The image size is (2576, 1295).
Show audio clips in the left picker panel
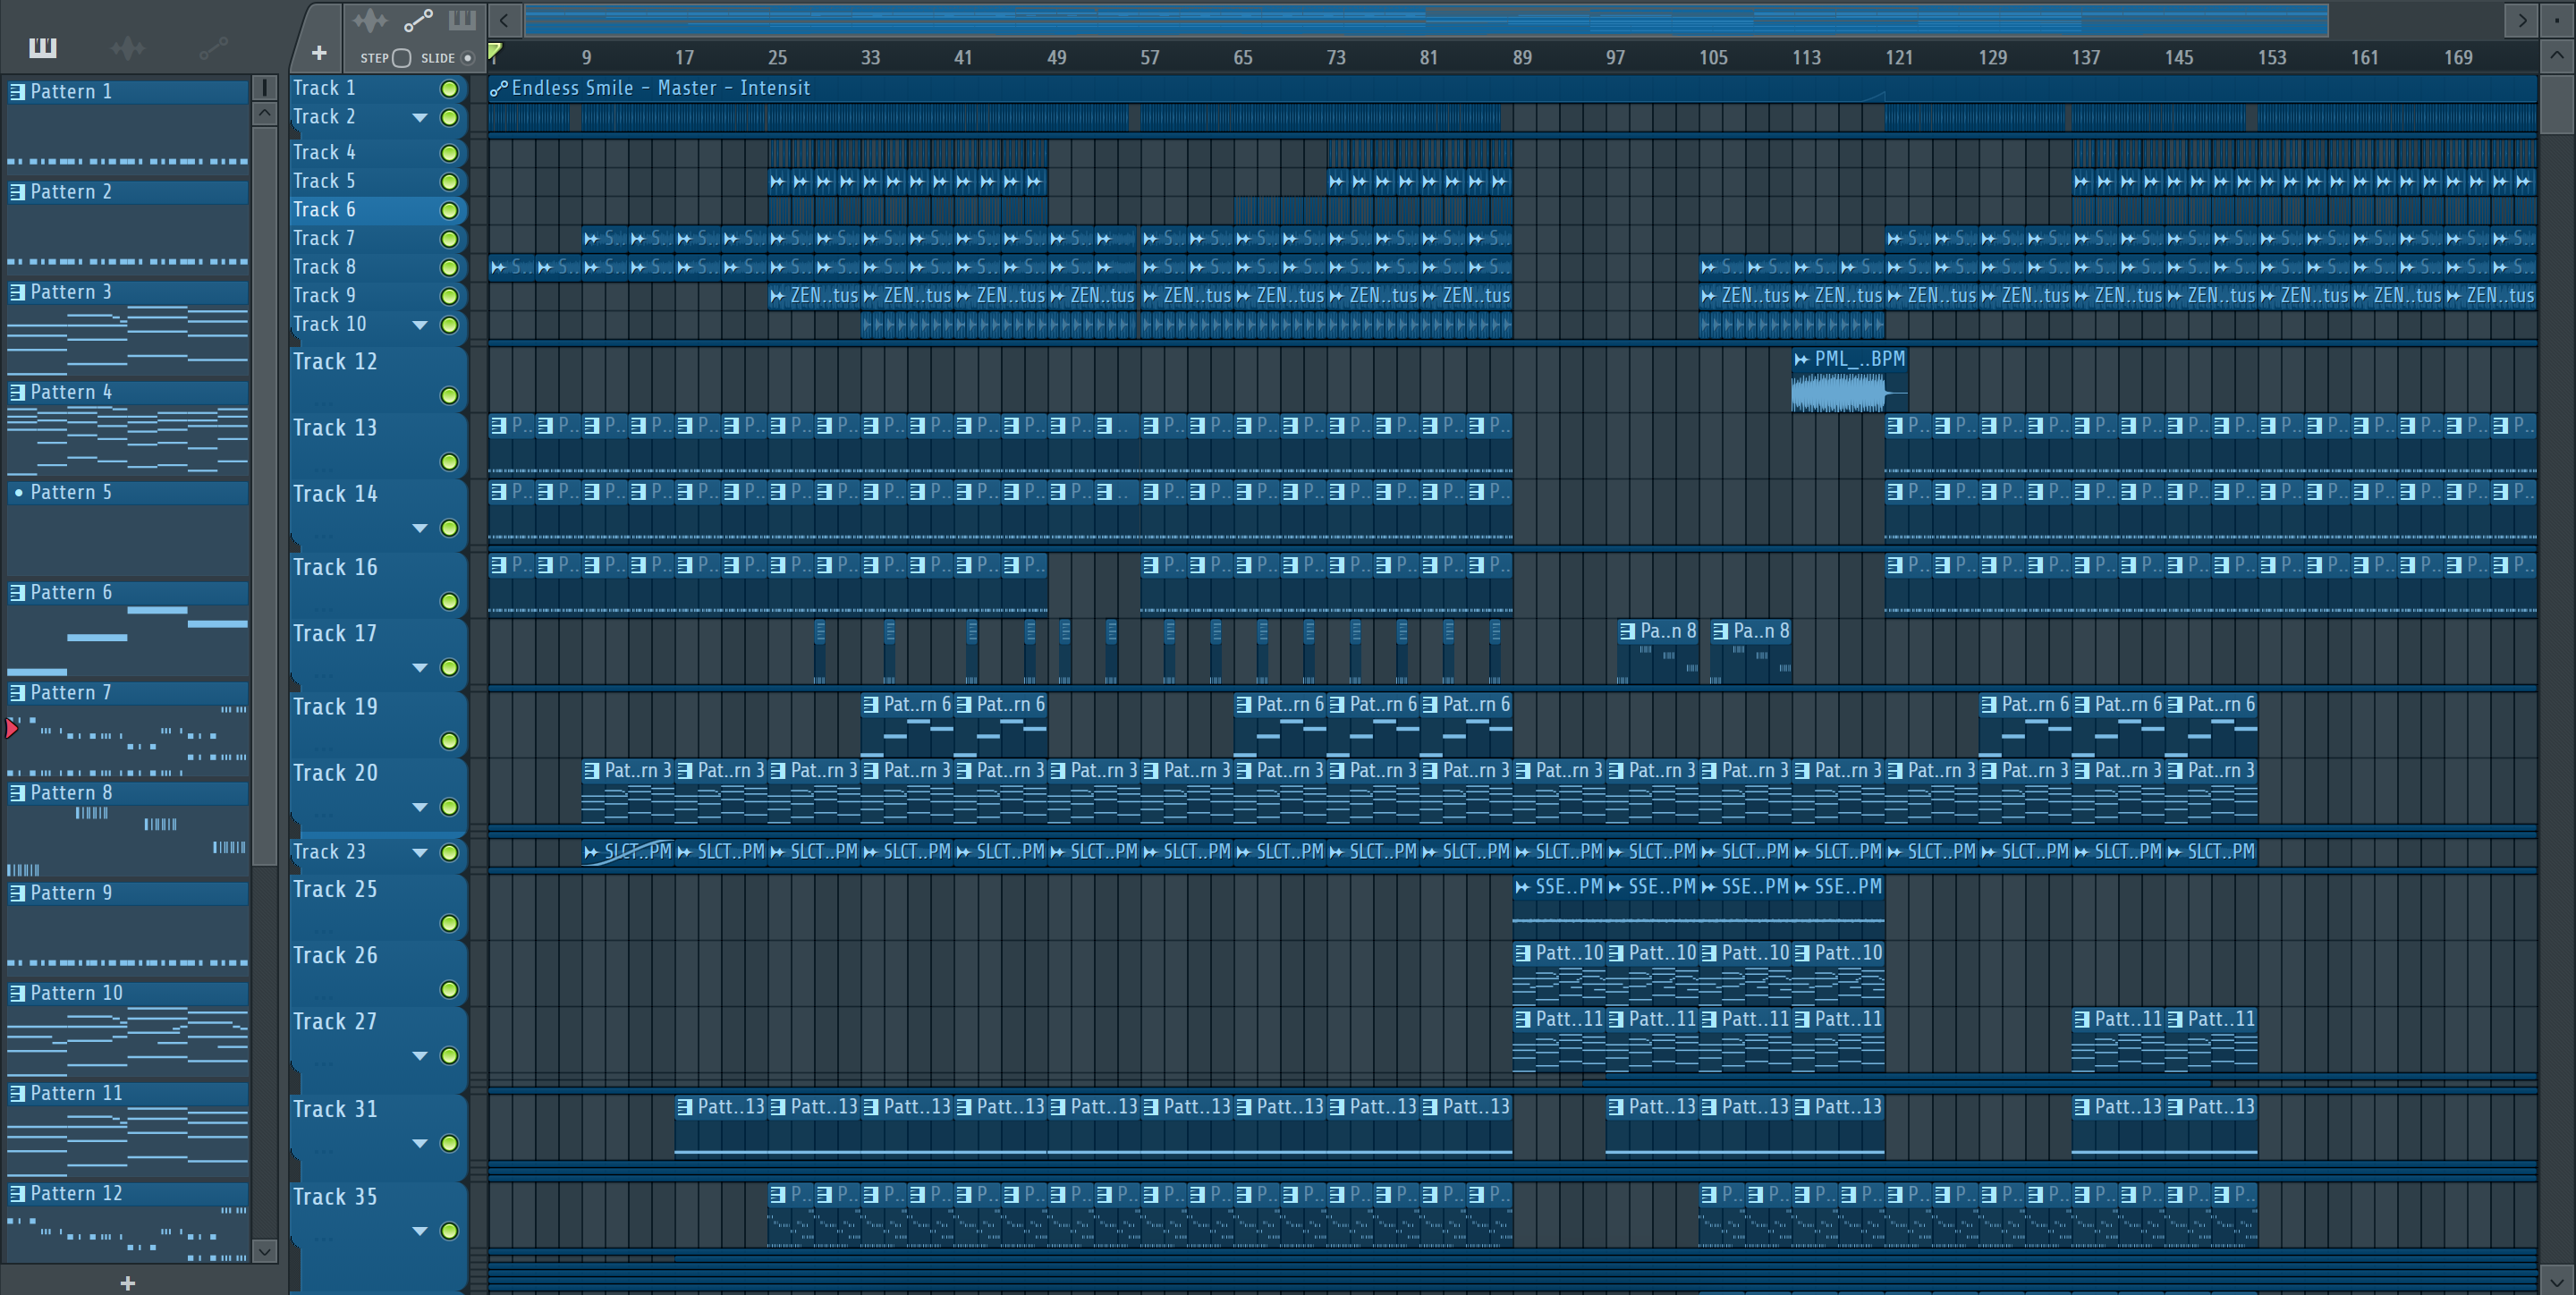(x=128, y=47)
